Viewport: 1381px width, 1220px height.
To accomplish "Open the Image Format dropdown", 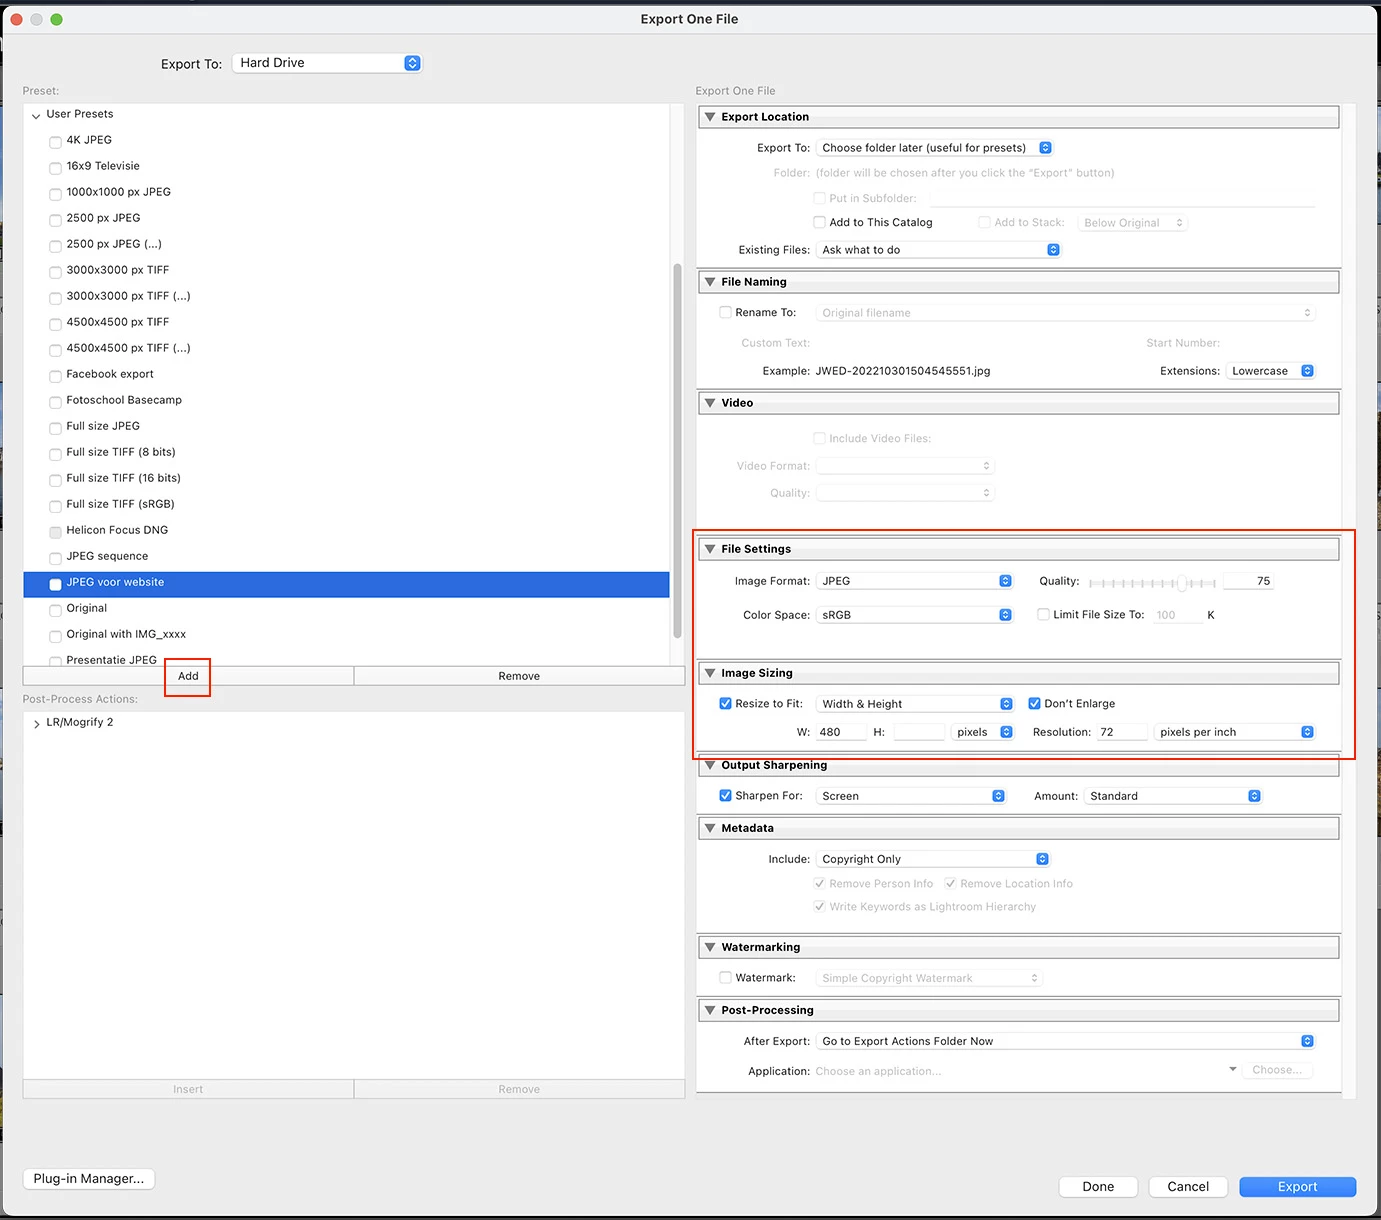I will pyautogui.click(x=915, y=581).
